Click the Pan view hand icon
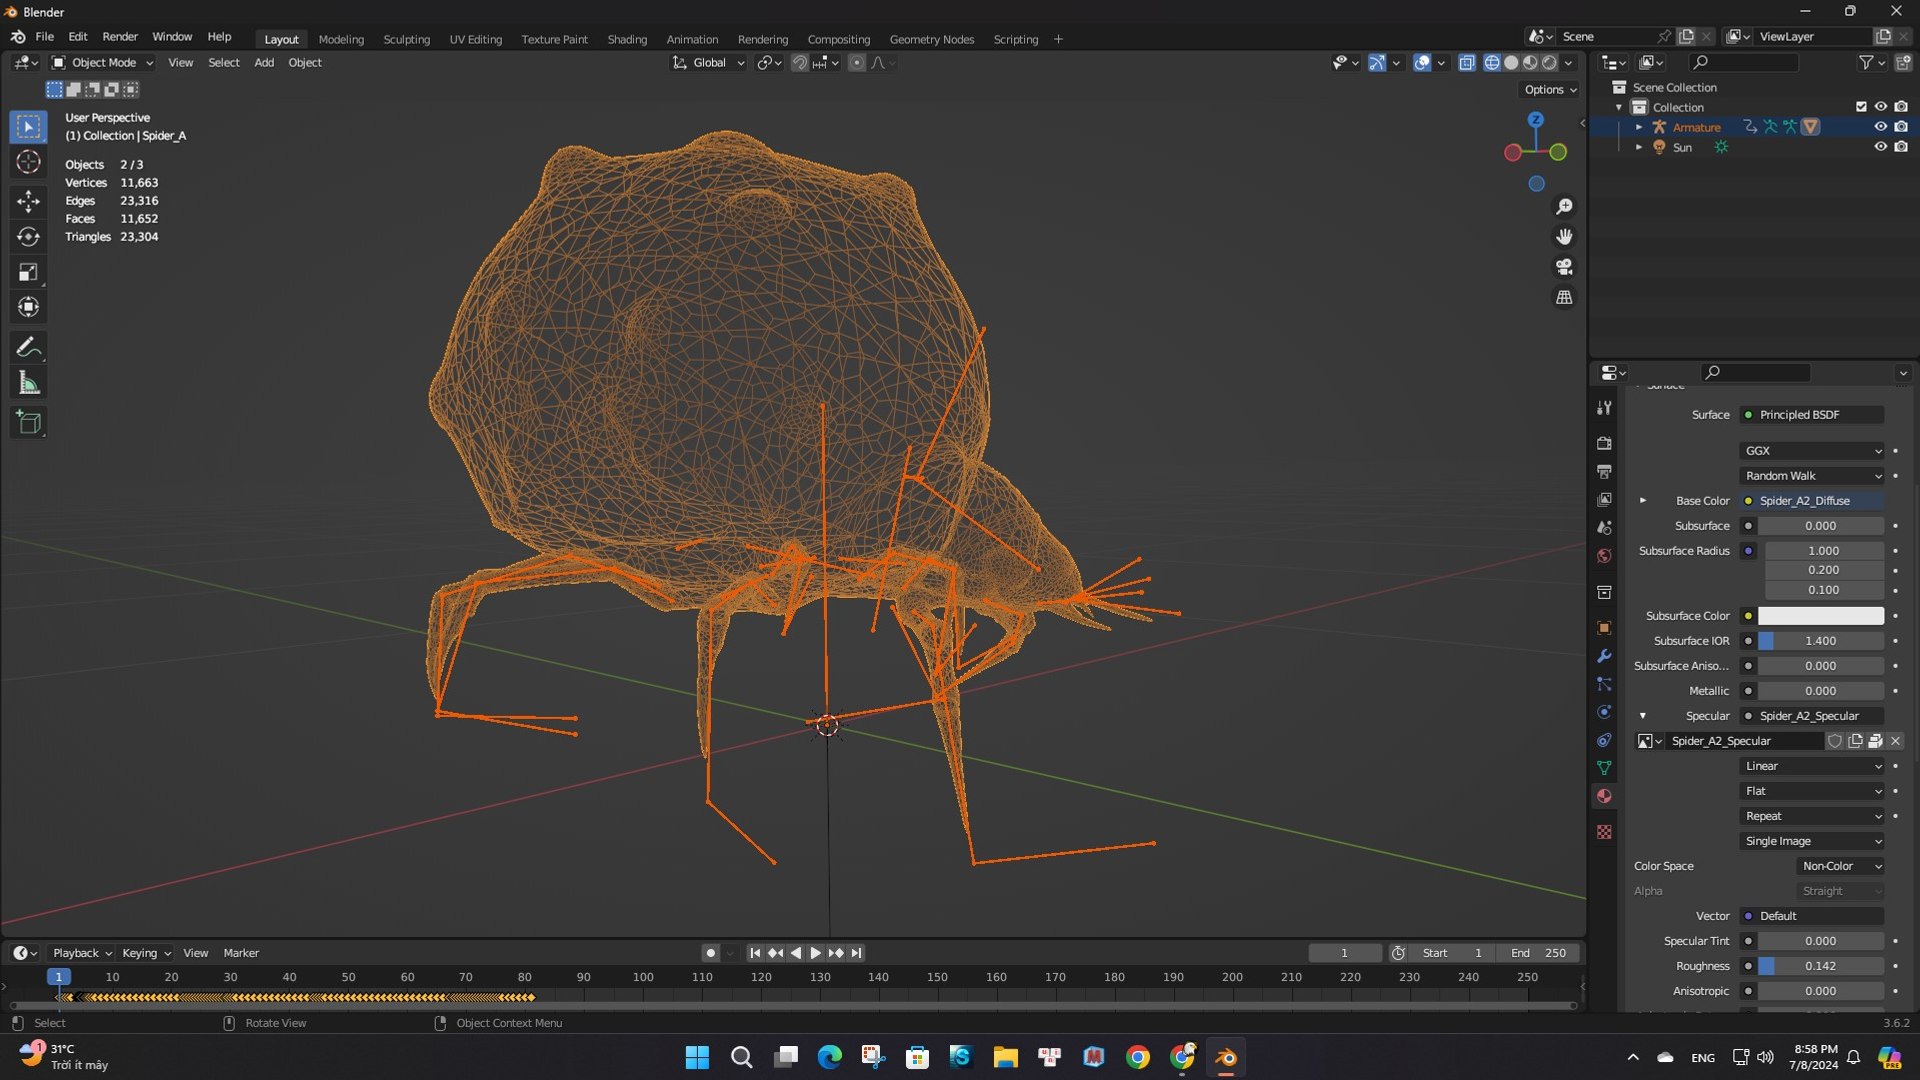Image resolution: width=1920 pixels, height=1080 pixels. tap(1564, 237)
